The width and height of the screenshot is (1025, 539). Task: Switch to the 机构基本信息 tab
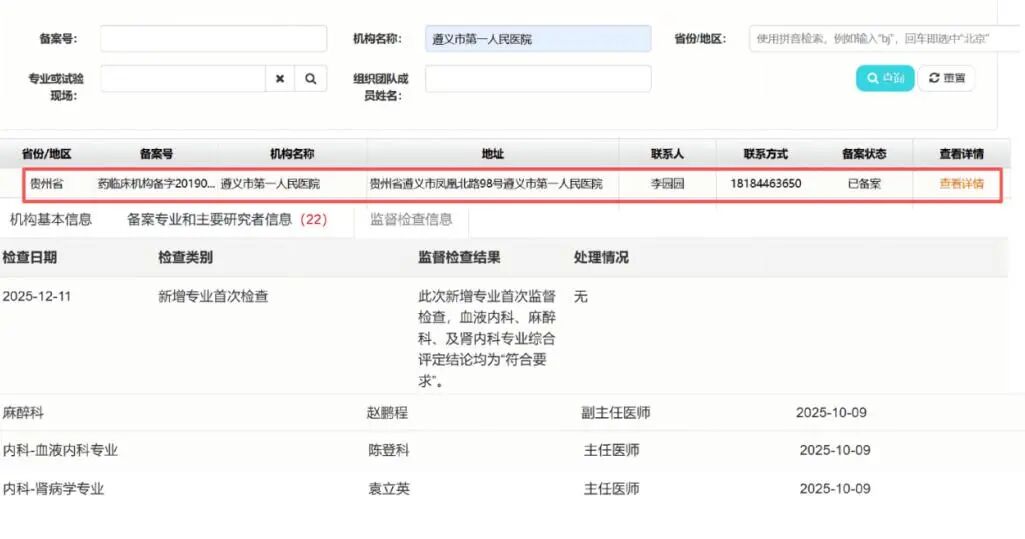(51, 219)
